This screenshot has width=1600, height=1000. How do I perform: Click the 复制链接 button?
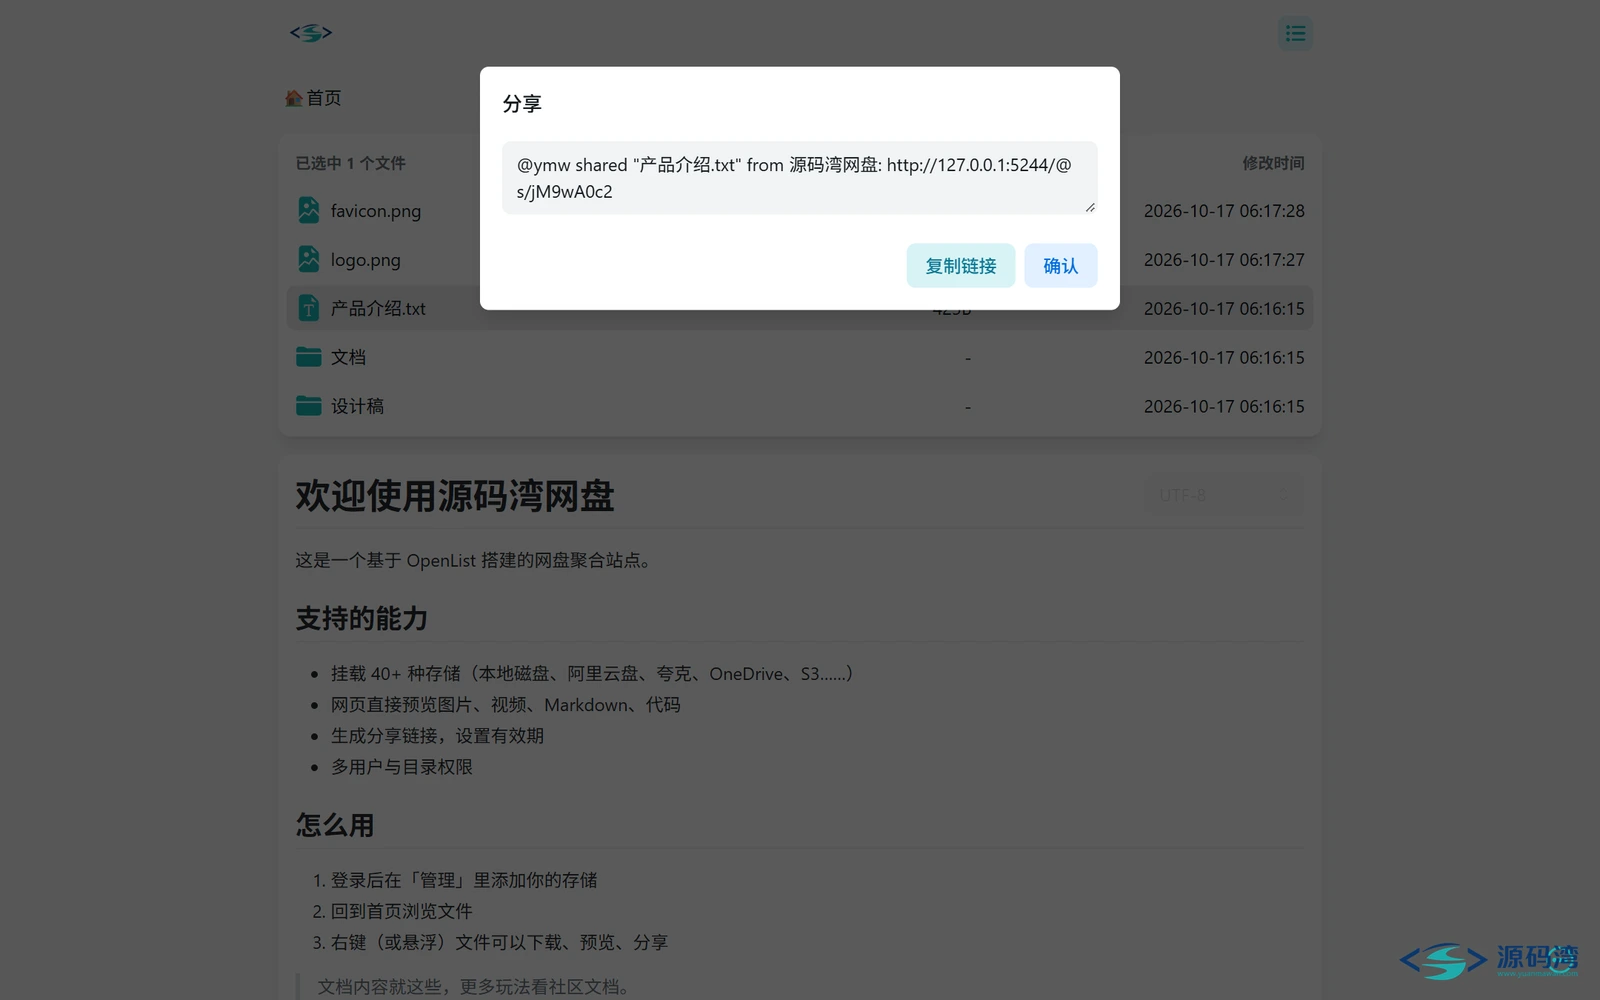[960, 266]
